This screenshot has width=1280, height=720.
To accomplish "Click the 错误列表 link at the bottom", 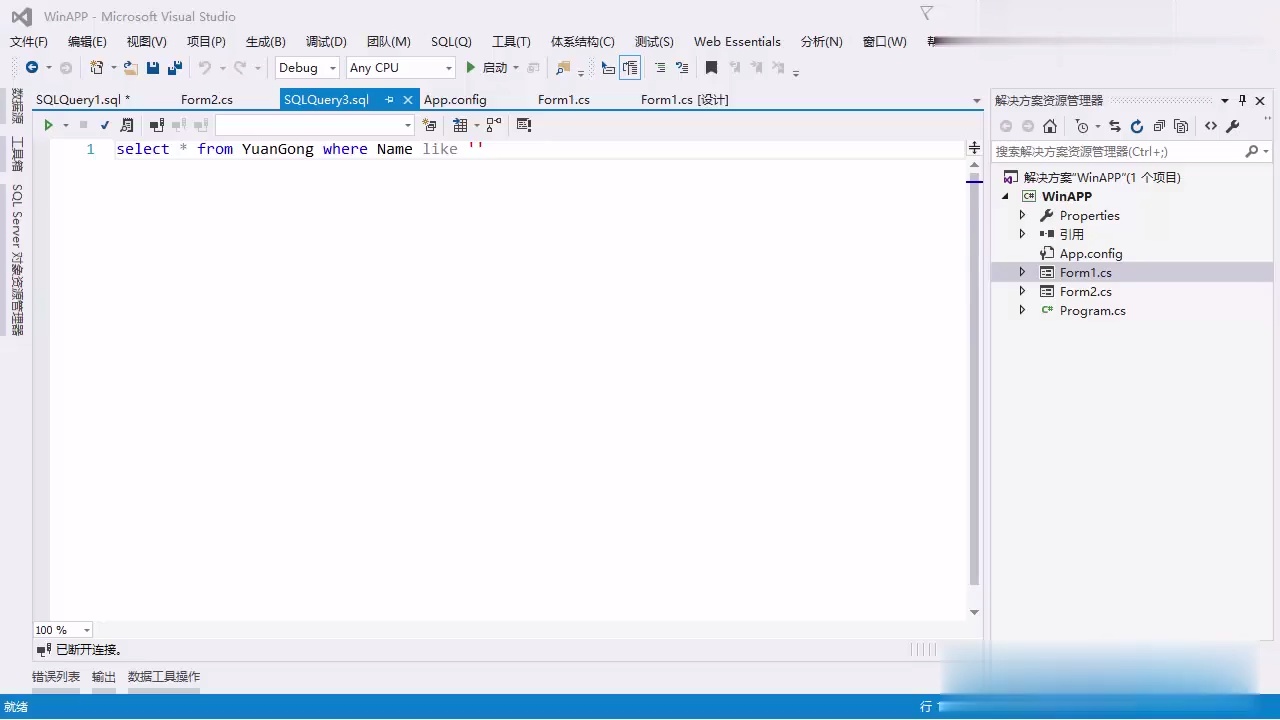I will tap(55, 676).
